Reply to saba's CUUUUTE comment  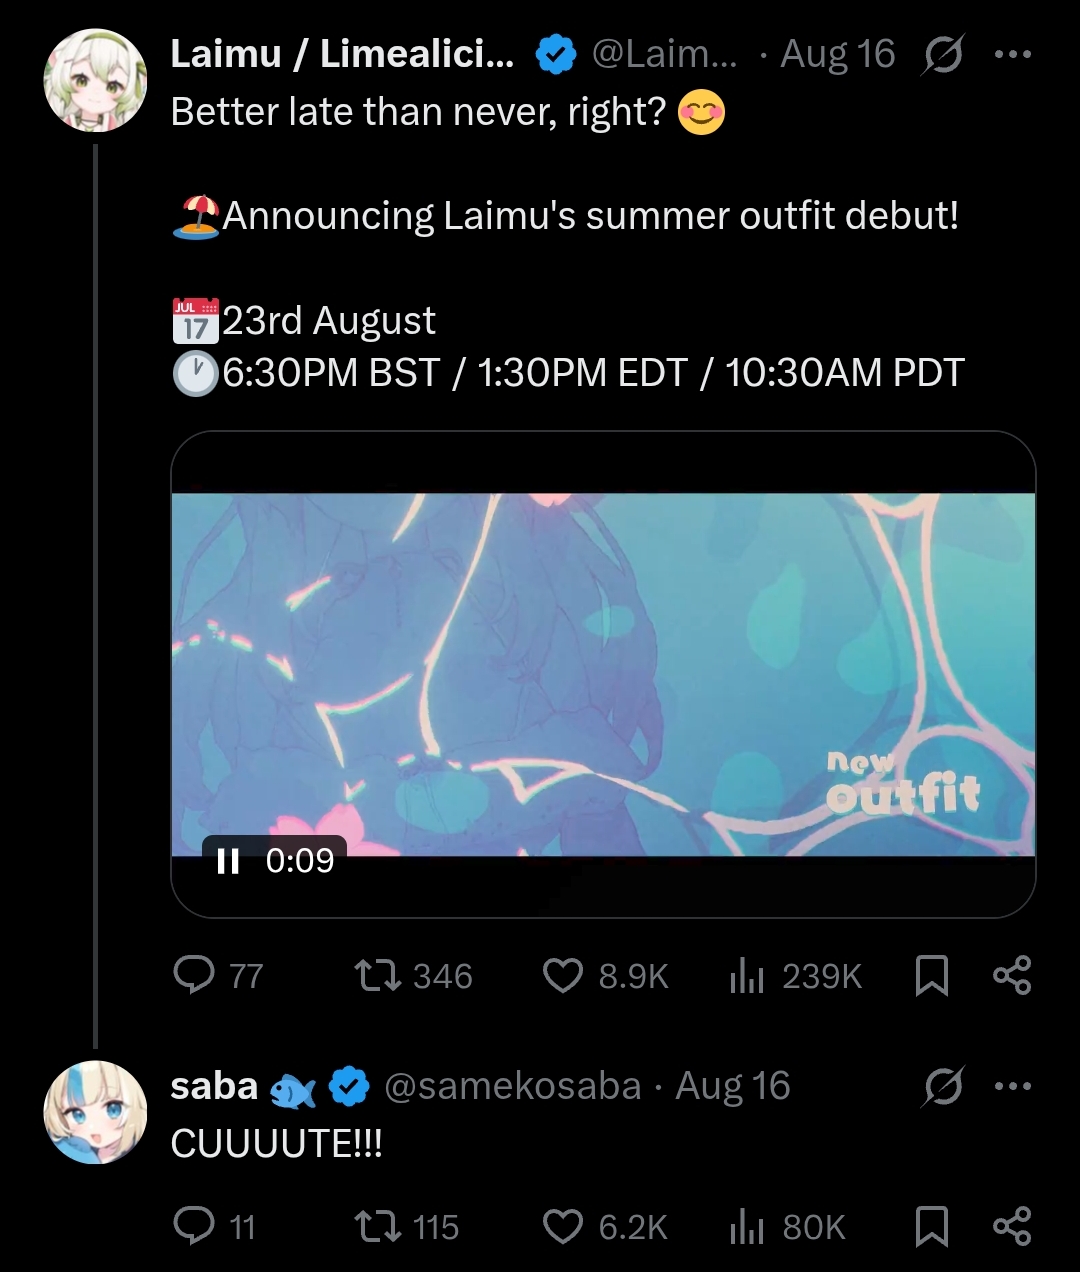click(x=194, y=1226)
